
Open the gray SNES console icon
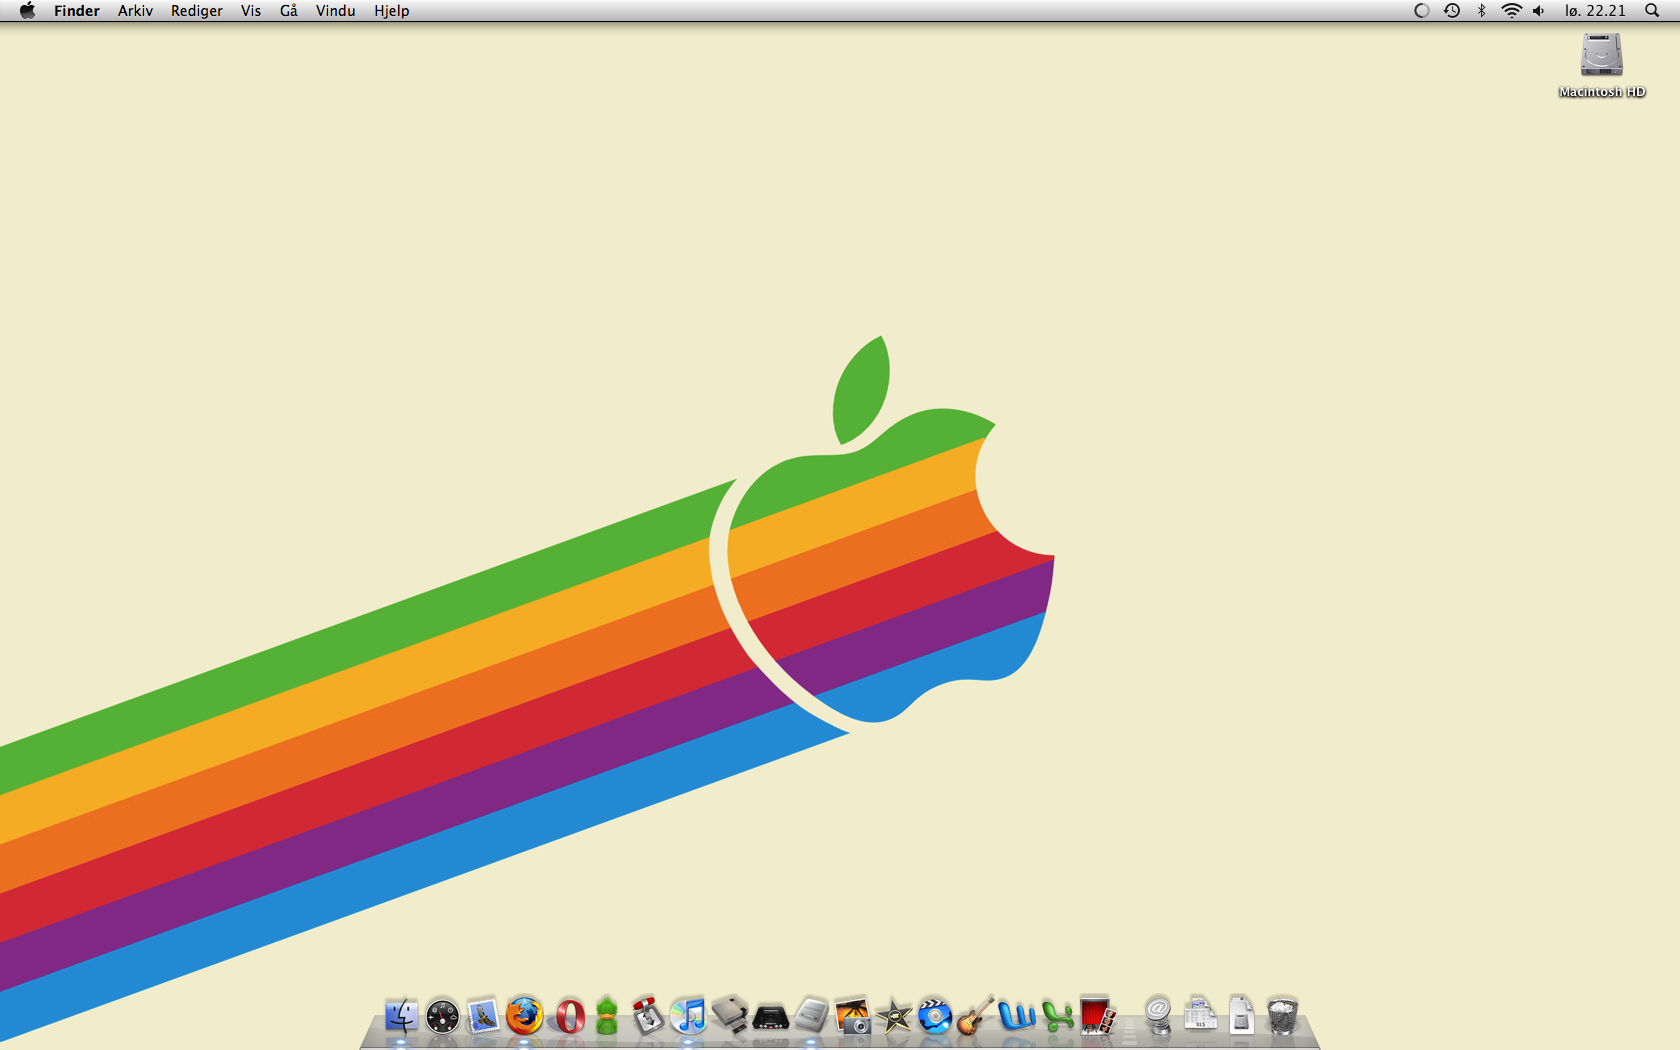point(812,1016)
